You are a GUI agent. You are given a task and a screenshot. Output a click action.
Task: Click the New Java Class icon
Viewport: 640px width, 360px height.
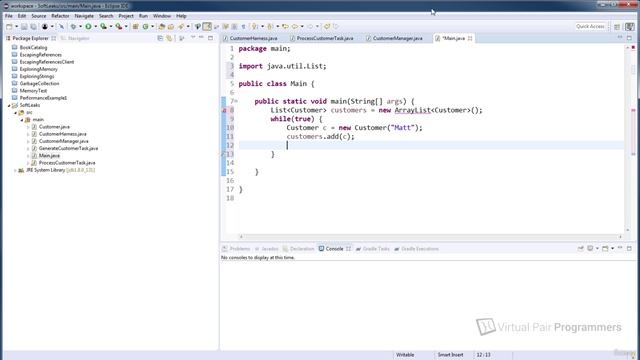coord(145,27)
